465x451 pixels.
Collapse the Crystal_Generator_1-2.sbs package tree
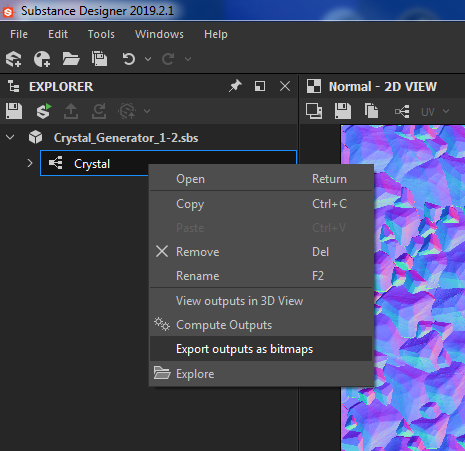10,137
